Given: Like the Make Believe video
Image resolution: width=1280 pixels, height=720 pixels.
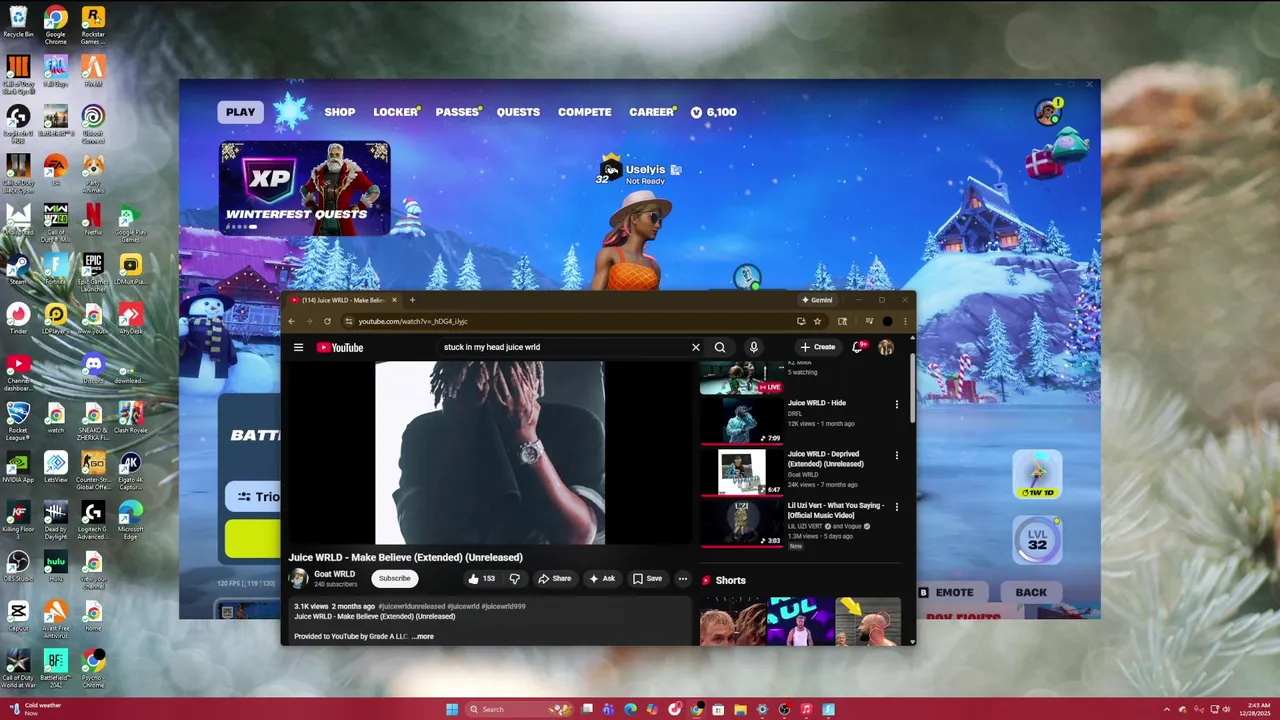Looking at the screenshot, I should [482, 578].
